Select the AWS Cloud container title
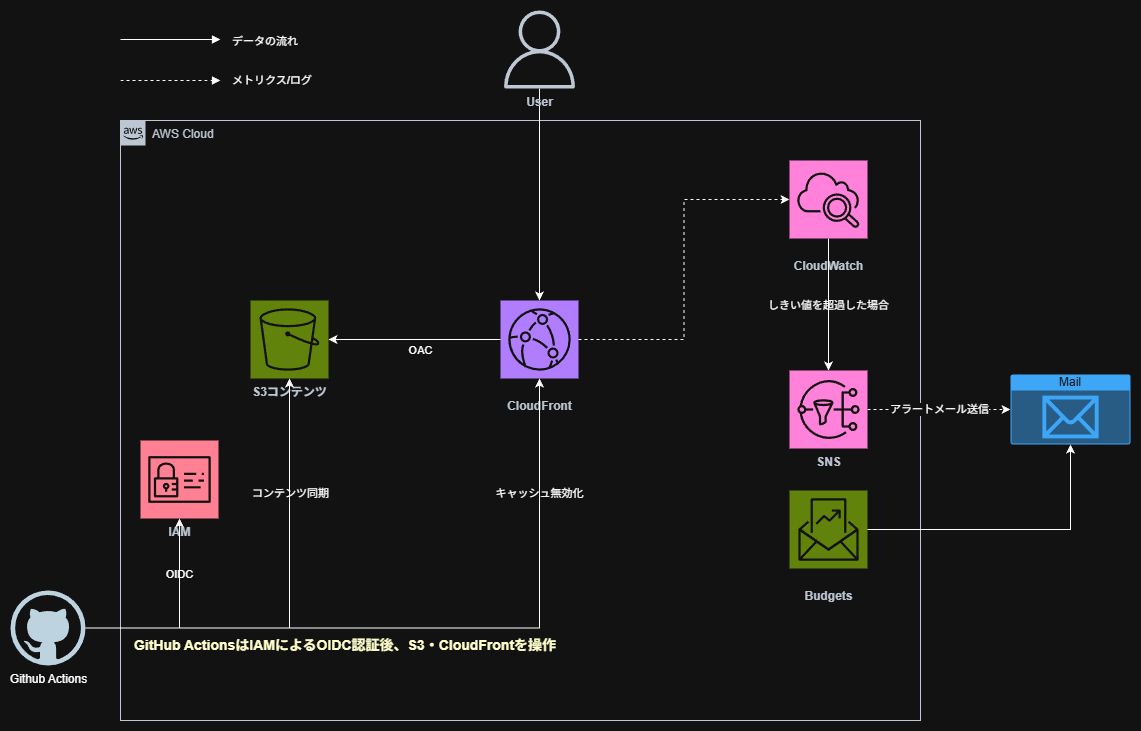The width and height of the screenshot is (1141, 731). pos(182,133)
